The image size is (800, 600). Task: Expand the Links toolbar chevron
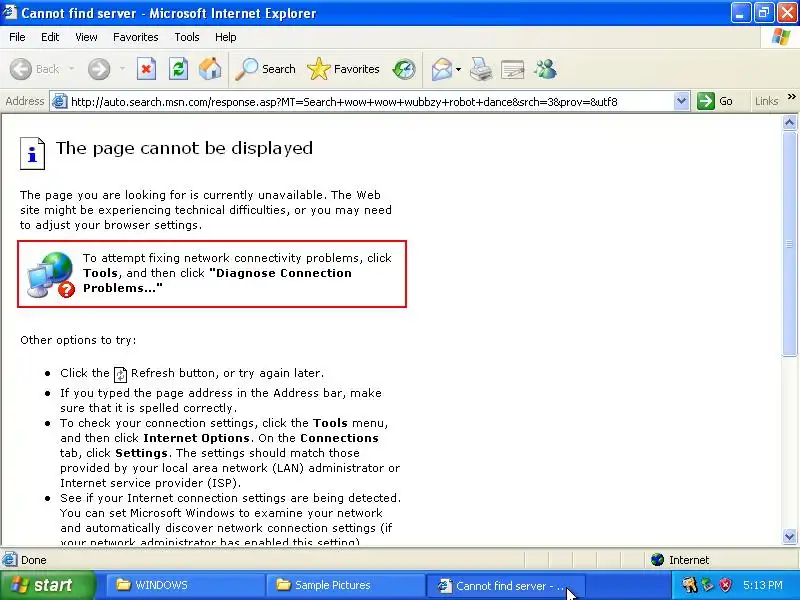pos(791,97)
